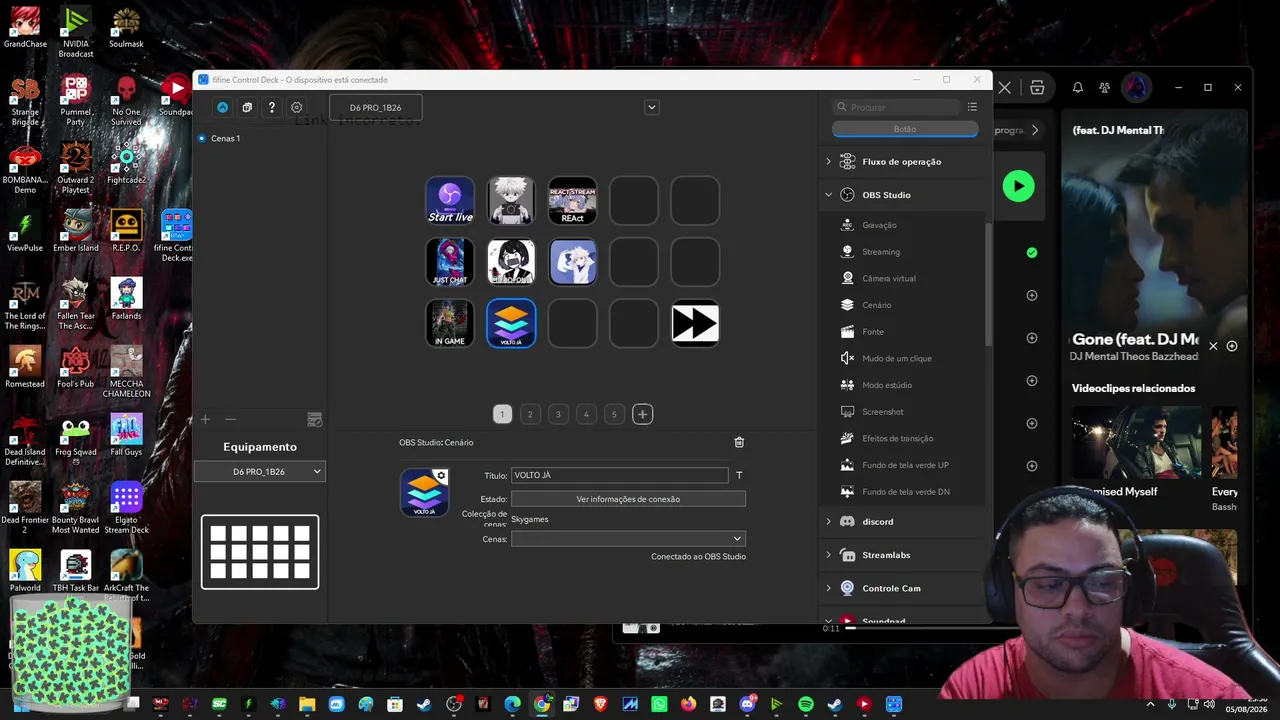1280x720 pixels.
Task: Select the VOLTO JÁ deck key
Action: point(511,323)
